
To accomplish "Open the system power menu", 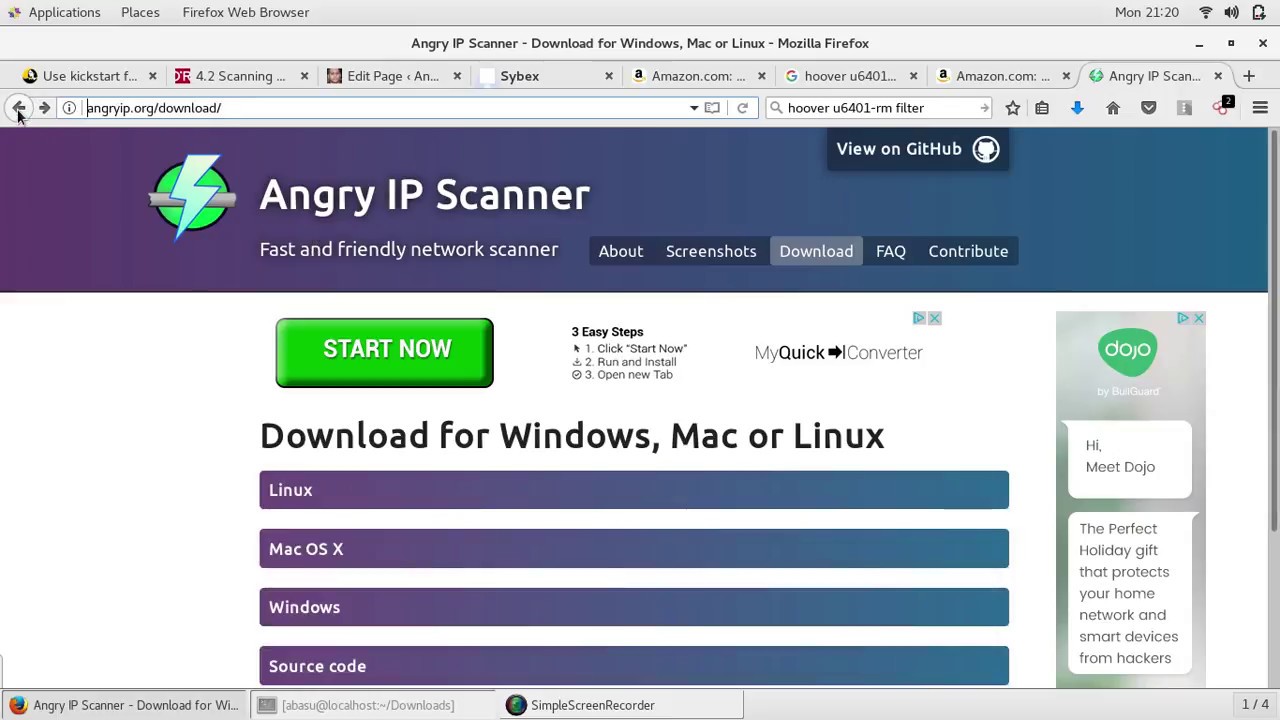I will click(x=1259, y=12).
